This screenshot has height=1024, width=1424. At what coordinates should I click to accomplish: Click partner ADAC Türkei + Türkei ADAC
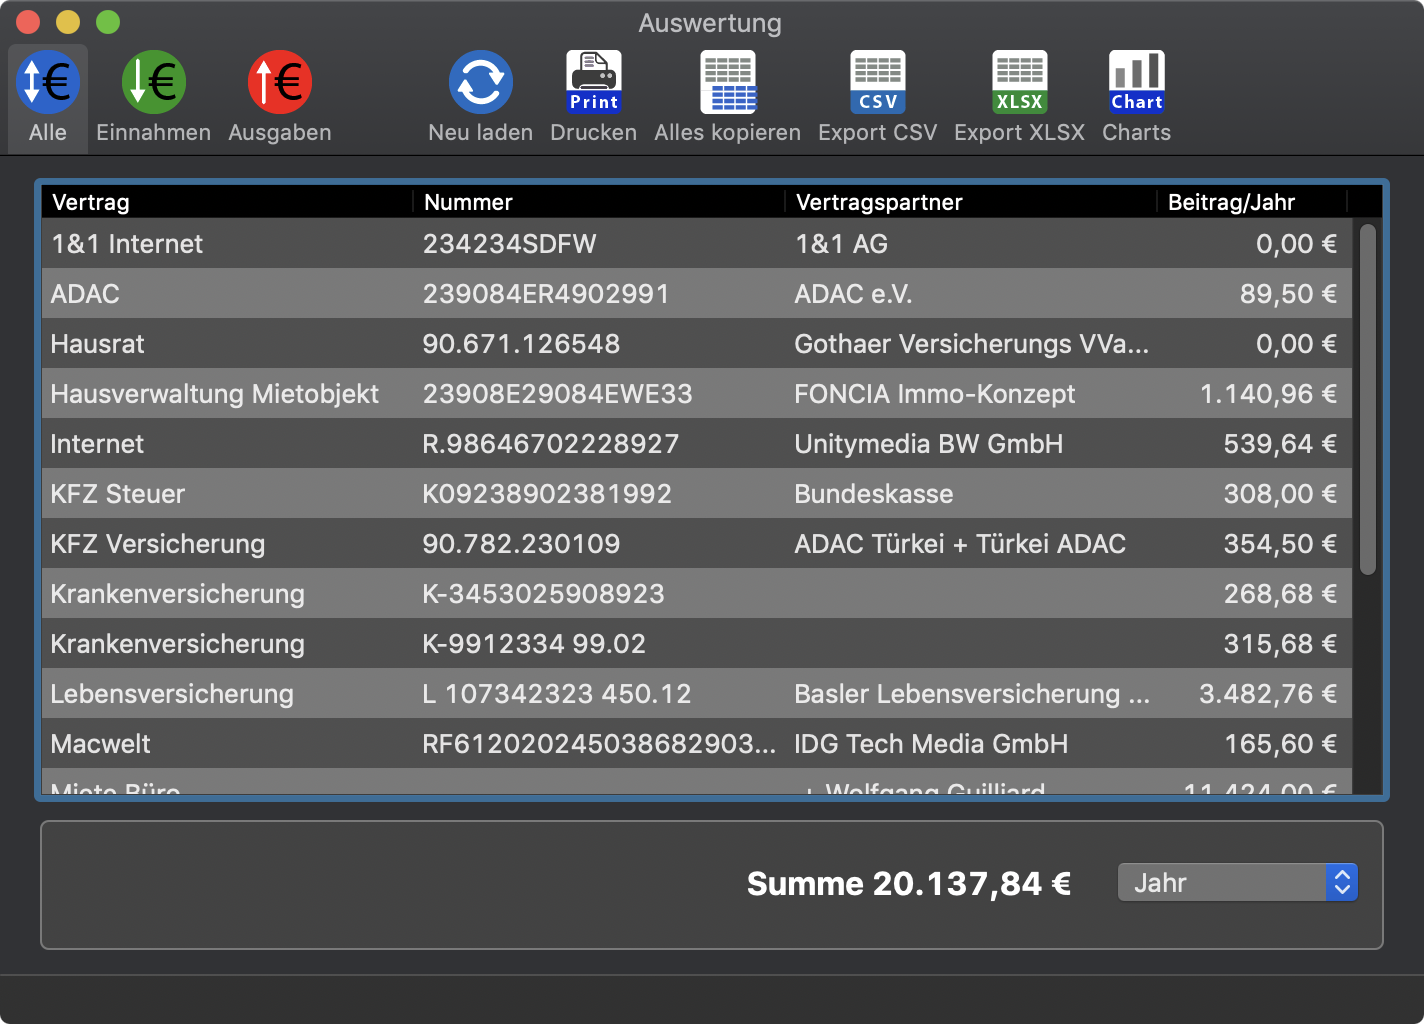pos(960,544)
